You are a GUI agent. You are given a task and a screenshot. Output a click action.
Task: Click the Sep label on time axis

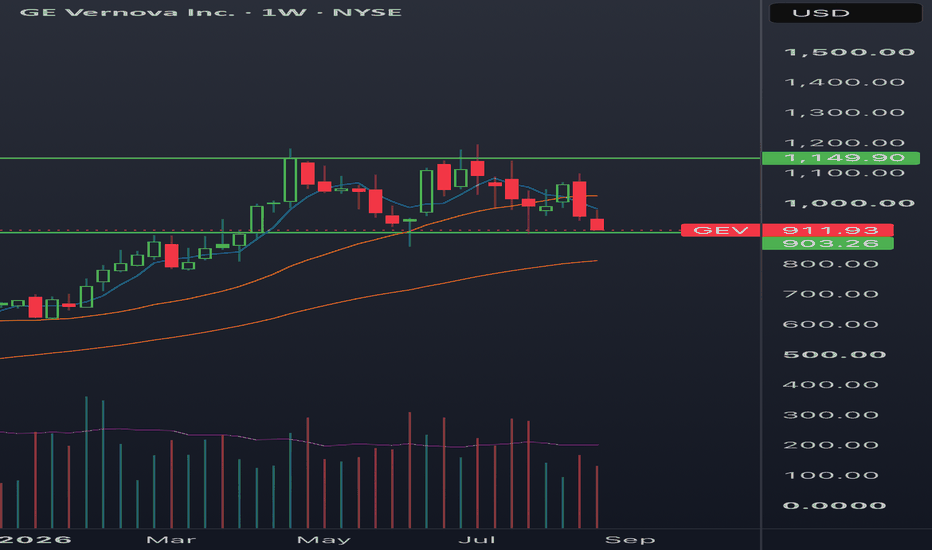coord(630,540)
